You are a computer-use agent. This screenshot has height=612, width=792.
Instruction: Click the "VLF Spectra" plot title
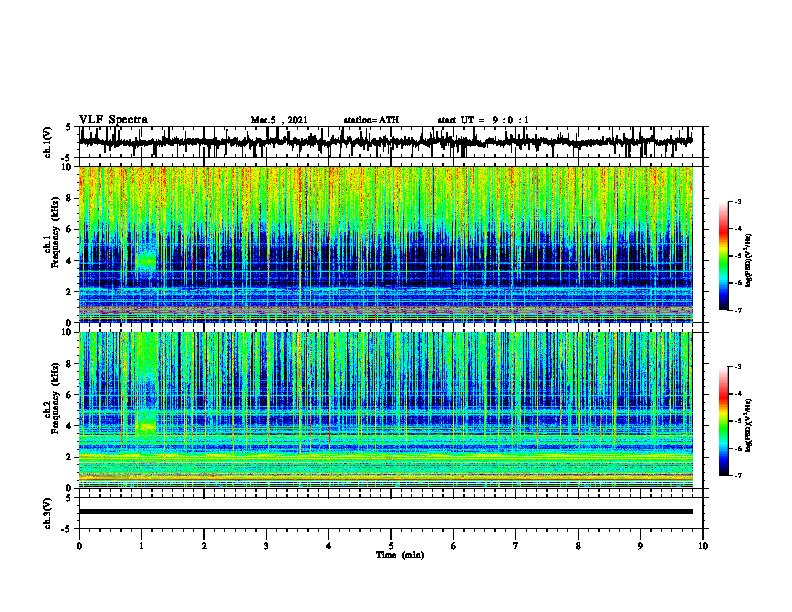(x=113, y=119)
